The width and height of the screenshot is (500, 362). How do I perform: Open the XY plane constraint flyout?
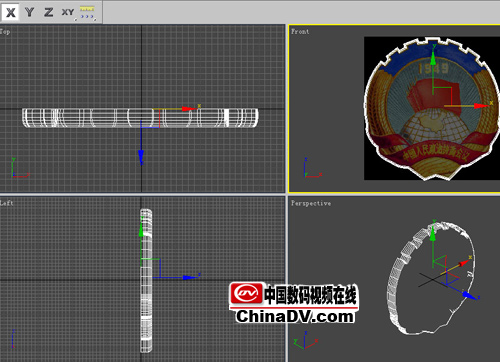click(x=68, y=12)
